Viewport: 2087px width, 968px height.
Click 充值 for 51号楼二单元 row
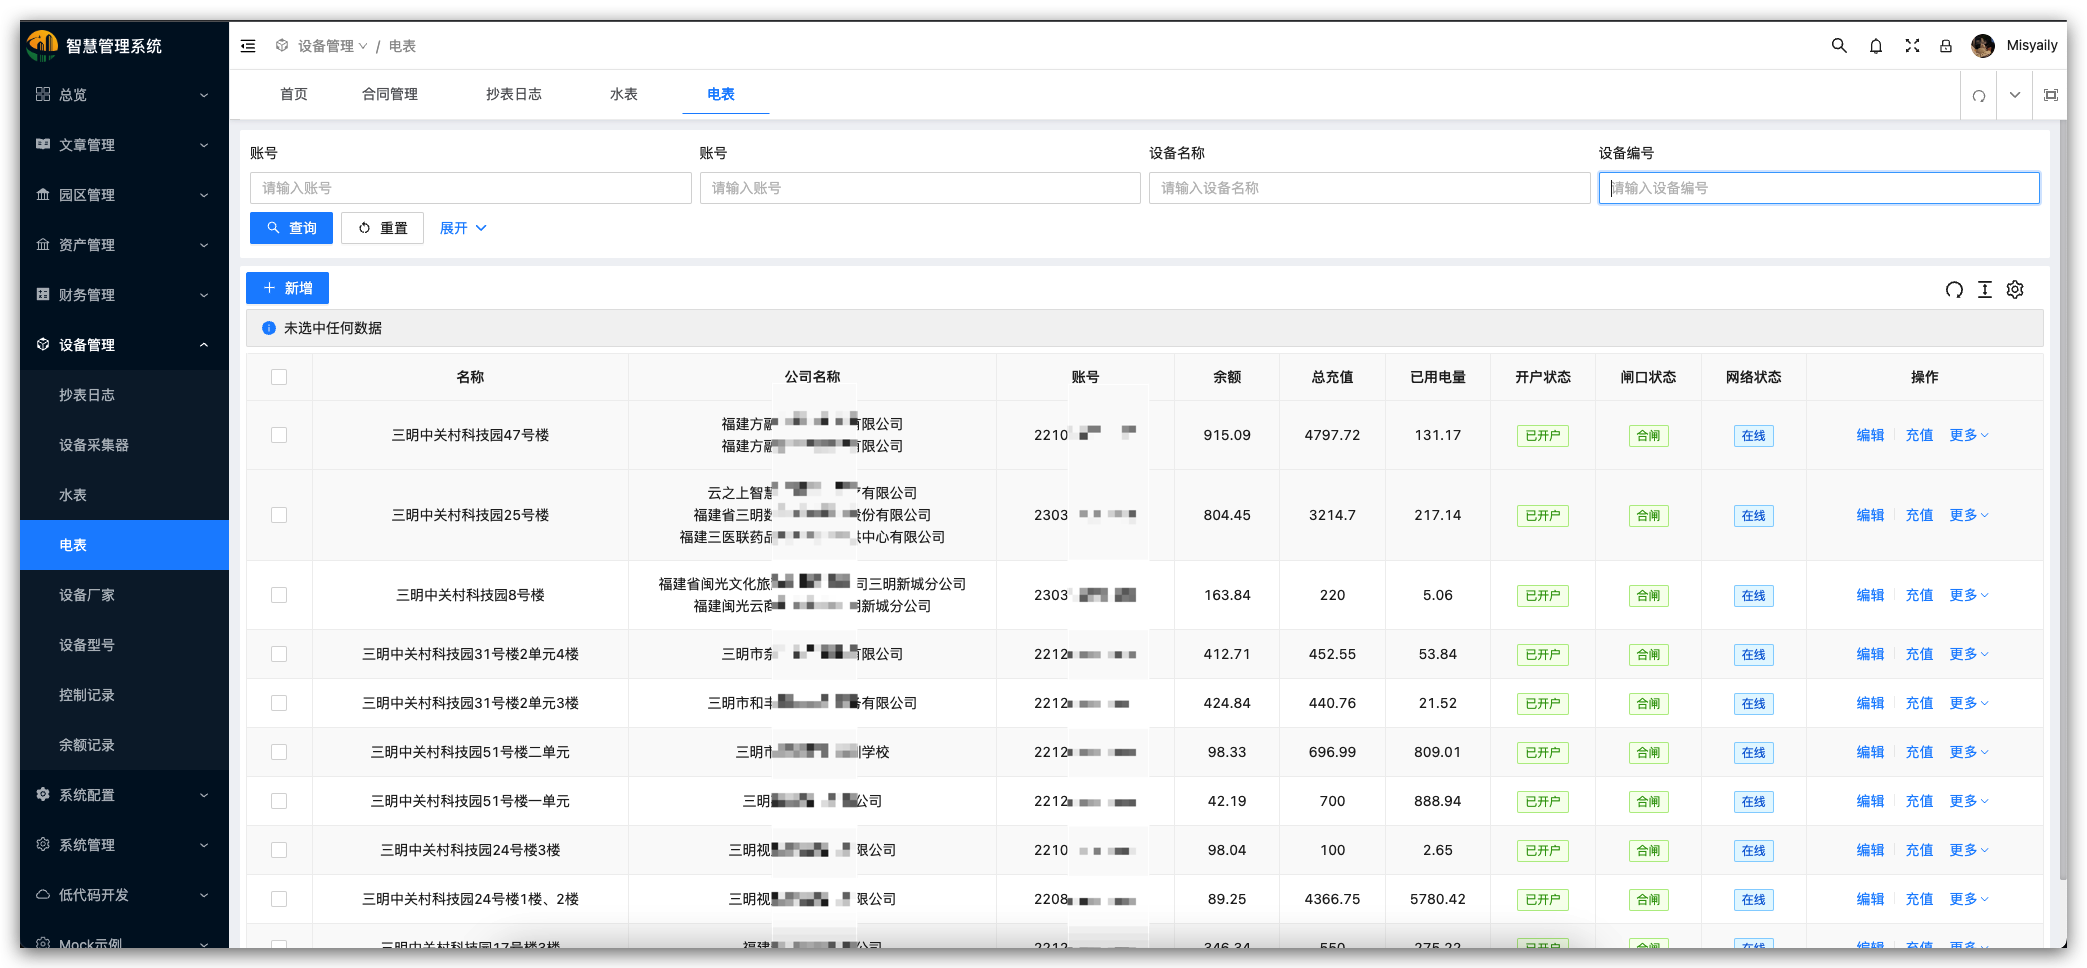coord(1919,752)
